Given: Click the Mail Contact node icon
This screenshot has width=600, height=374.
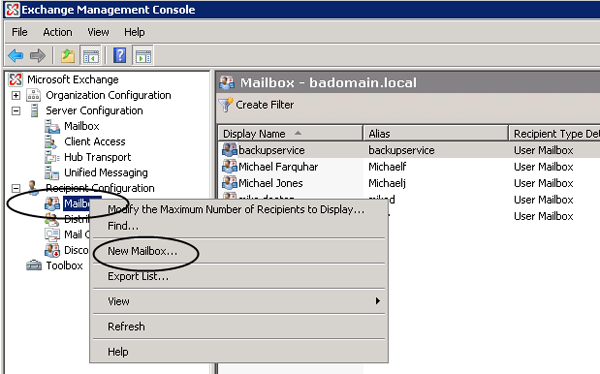Looking at the screenshot, I should [x=52, y=234].
